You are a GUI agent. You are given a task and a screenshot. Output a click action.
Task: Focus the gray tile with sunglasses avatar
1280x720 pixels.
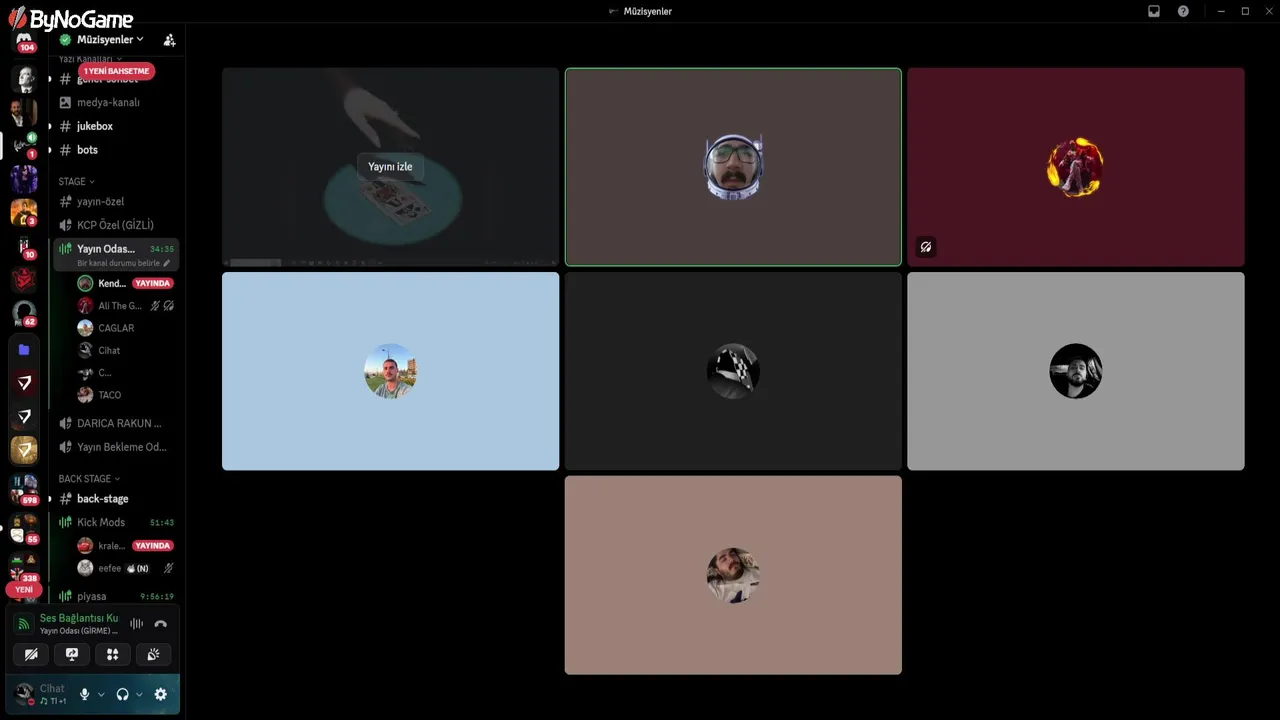(1076, 371)
